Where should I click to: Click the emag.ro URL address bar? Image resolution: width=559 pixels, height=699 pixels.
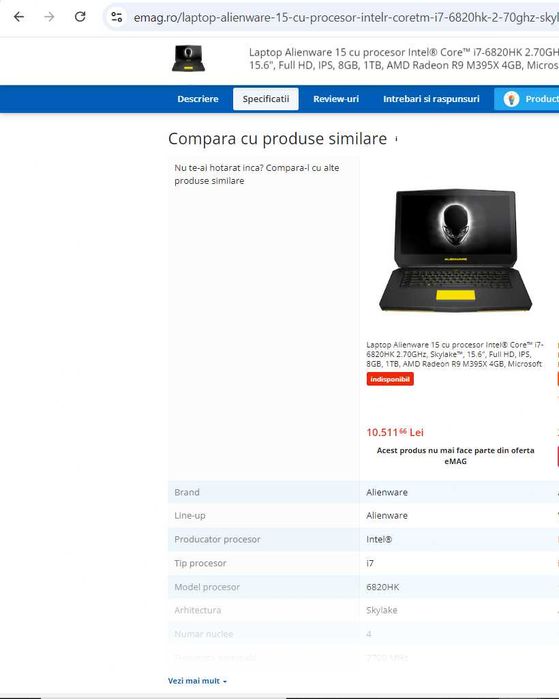coord(345,17)
